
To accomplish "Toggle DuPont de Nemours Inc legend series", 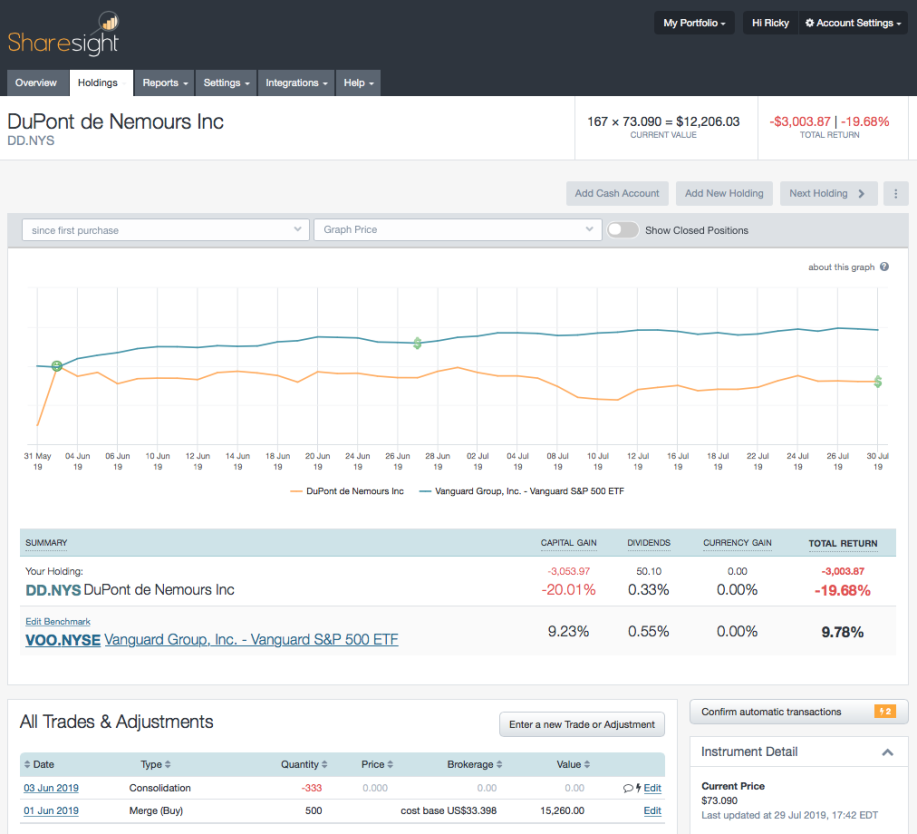I will (347, 491).
